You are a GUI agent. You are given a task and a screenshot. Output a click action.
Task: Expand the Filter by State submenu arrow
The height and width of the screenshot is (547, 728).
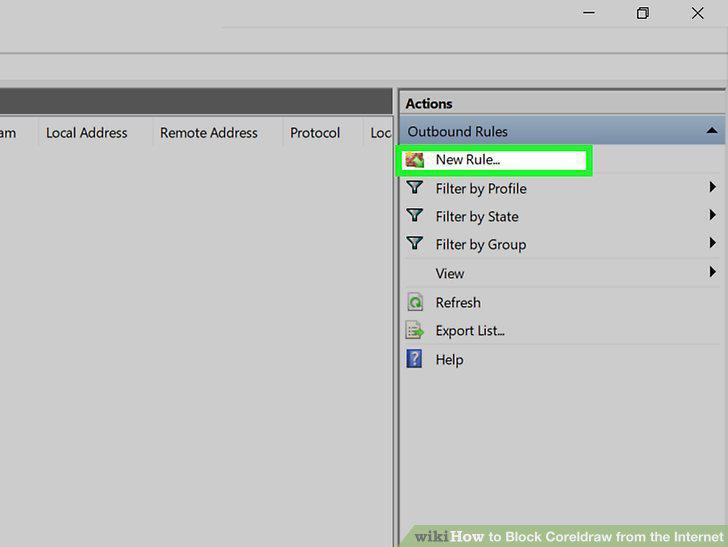coord(712,215)
